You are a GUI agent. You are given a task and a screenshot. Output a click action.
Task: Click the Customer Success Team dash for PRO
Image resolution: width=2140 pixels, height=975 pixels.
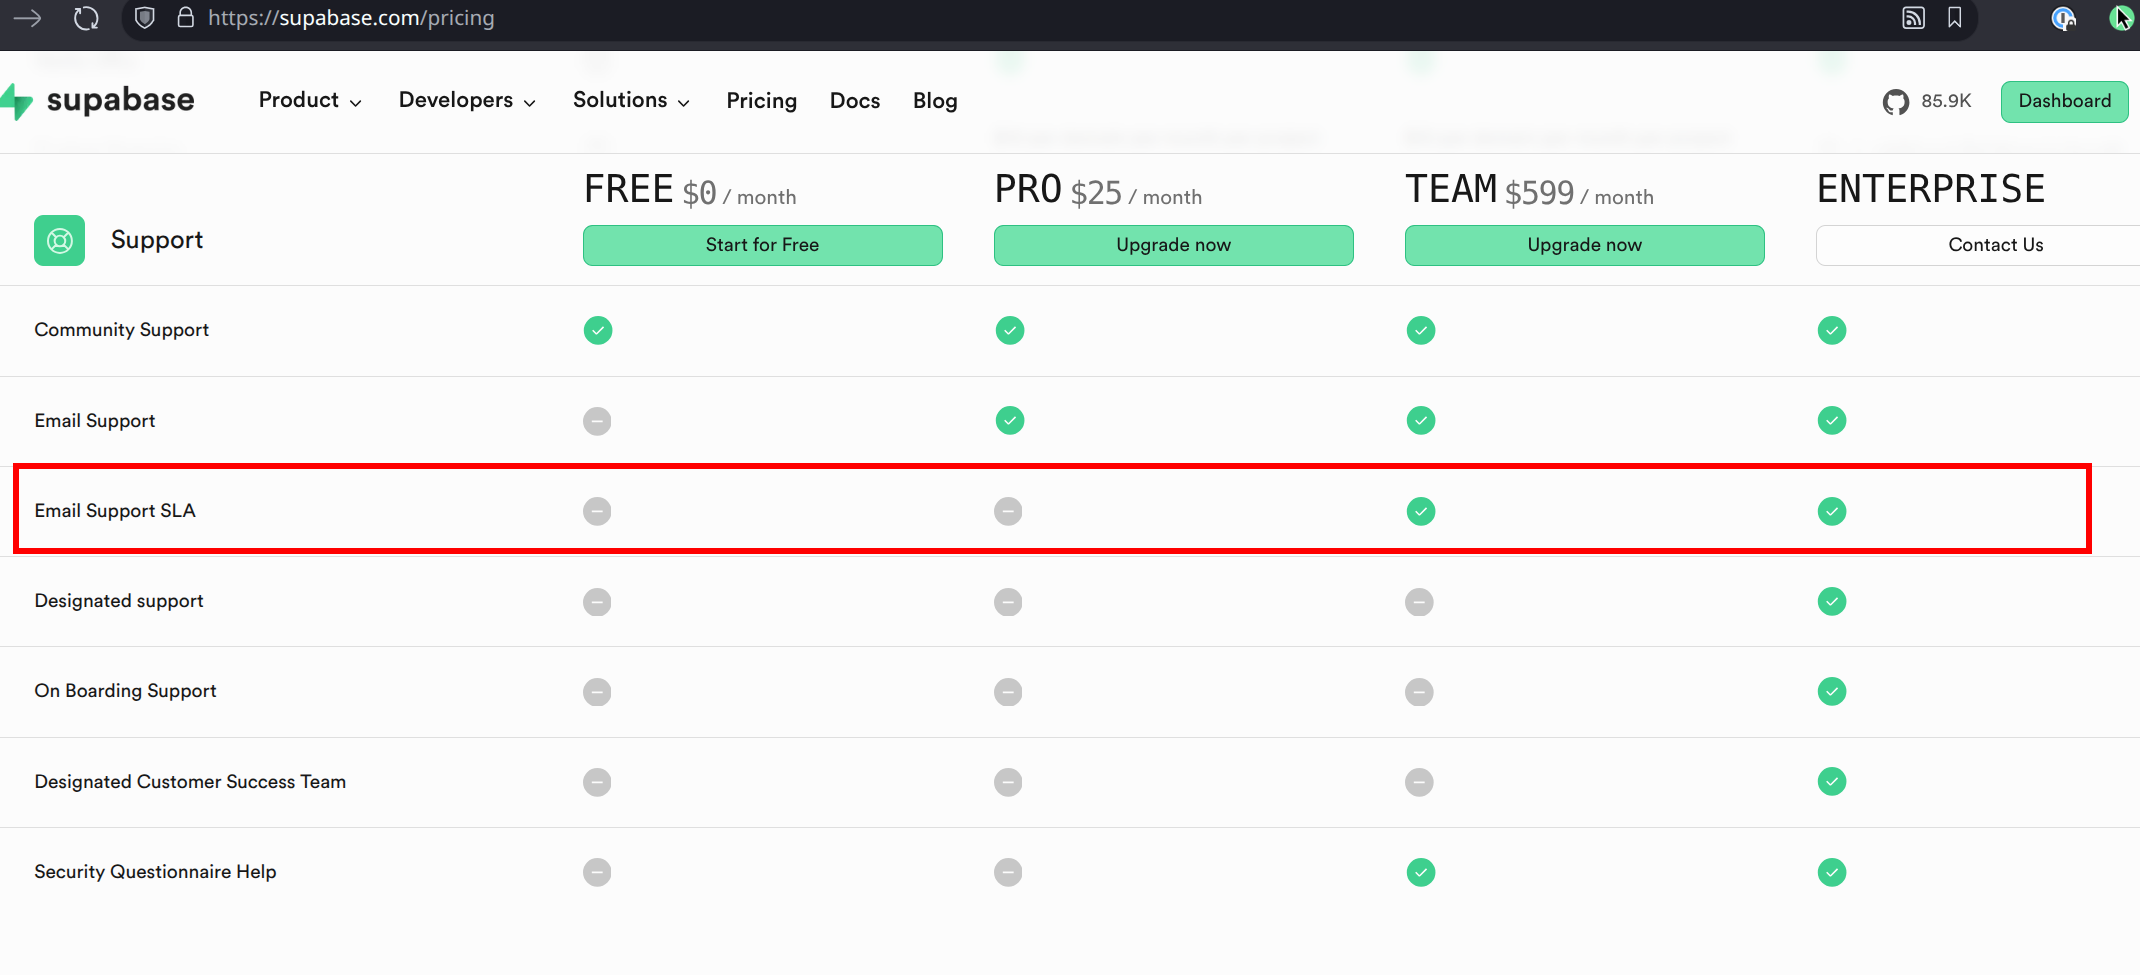click(x=1008, y=782)
